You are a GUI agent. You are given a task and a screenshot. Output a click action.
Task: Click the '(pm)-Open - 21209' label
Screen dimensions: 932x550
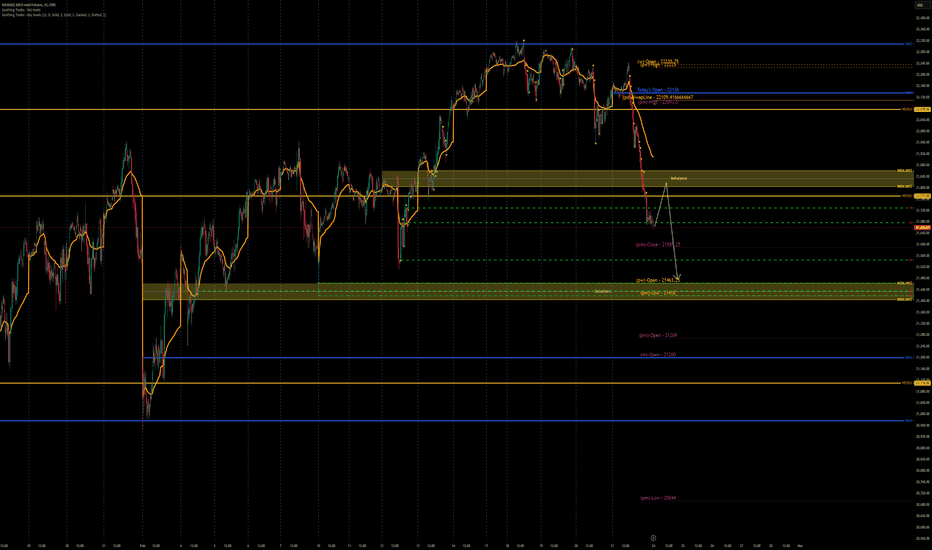(x=658, y=335)
